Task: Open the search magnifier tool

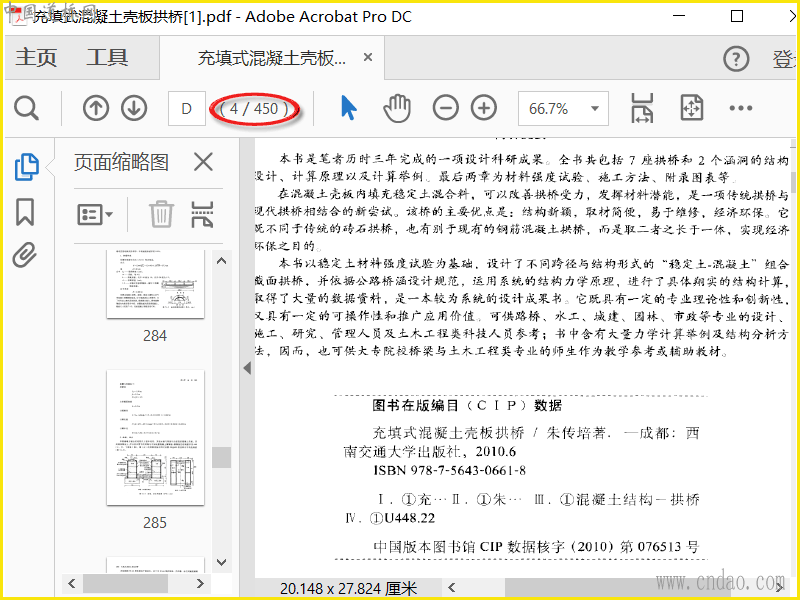Action: coord(26,108)
